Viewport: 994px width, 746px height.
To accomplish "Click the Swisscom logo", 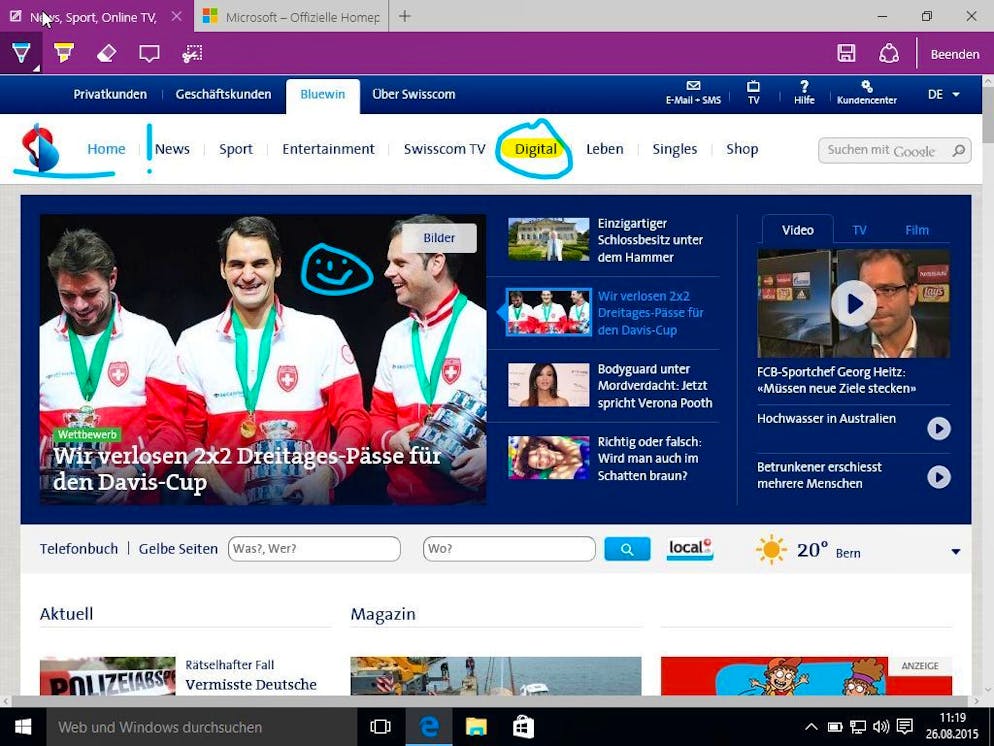I will pyautogui.click(x=40, y=148).
